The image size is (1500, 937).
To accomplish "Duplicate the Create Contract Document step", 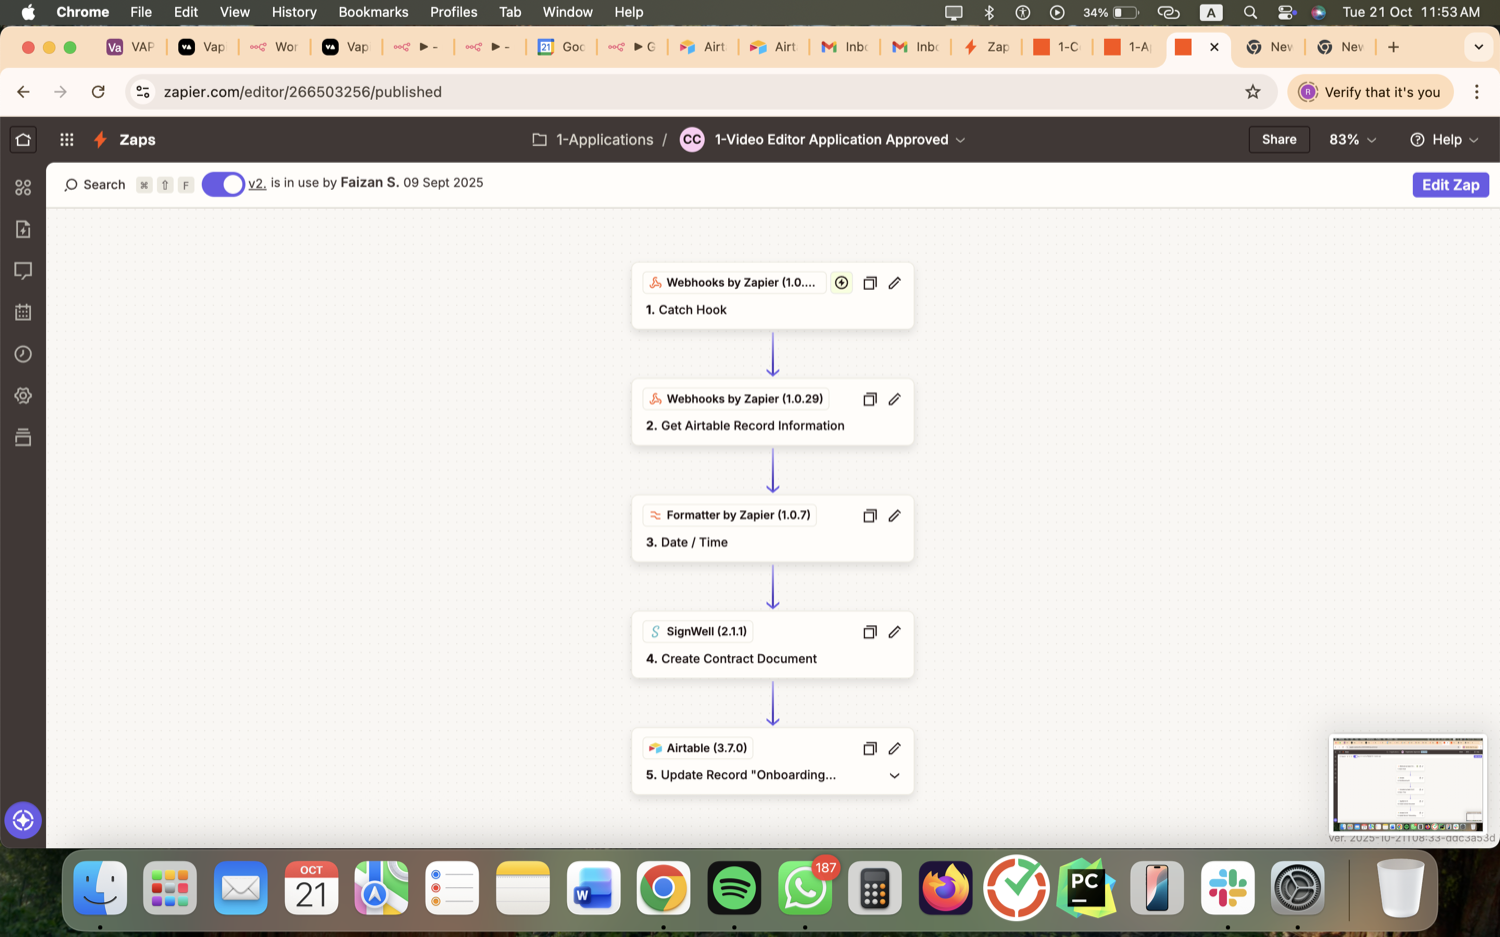I will coord(870,632).
